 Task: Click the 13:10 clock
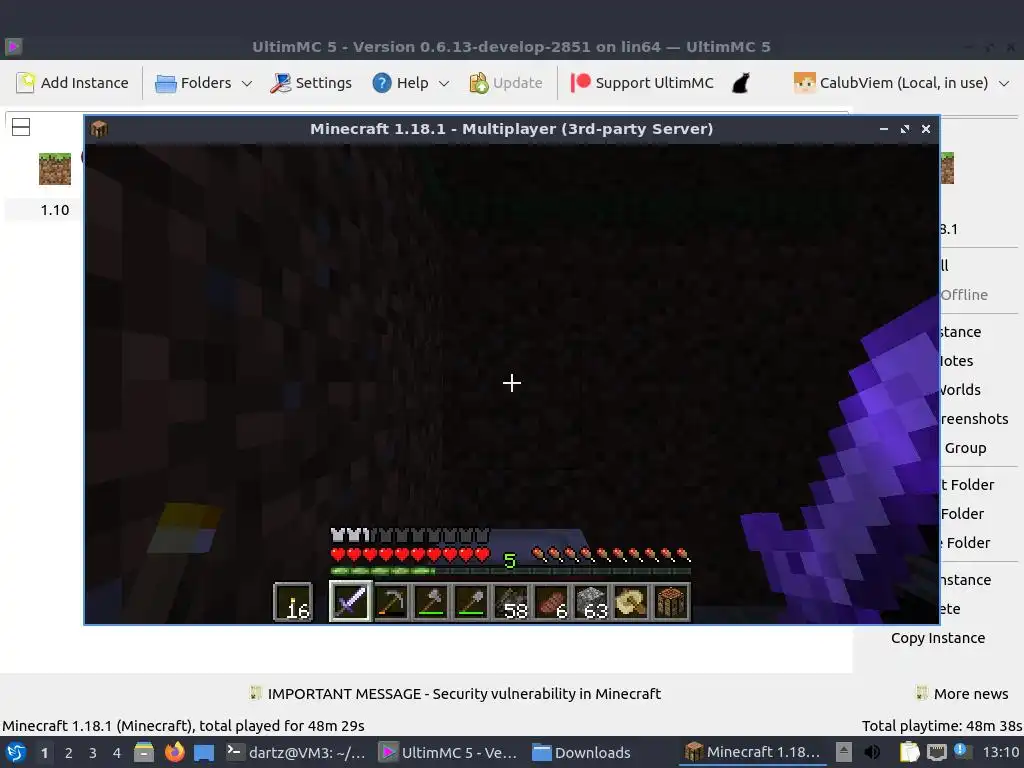tap(1001, 752)
